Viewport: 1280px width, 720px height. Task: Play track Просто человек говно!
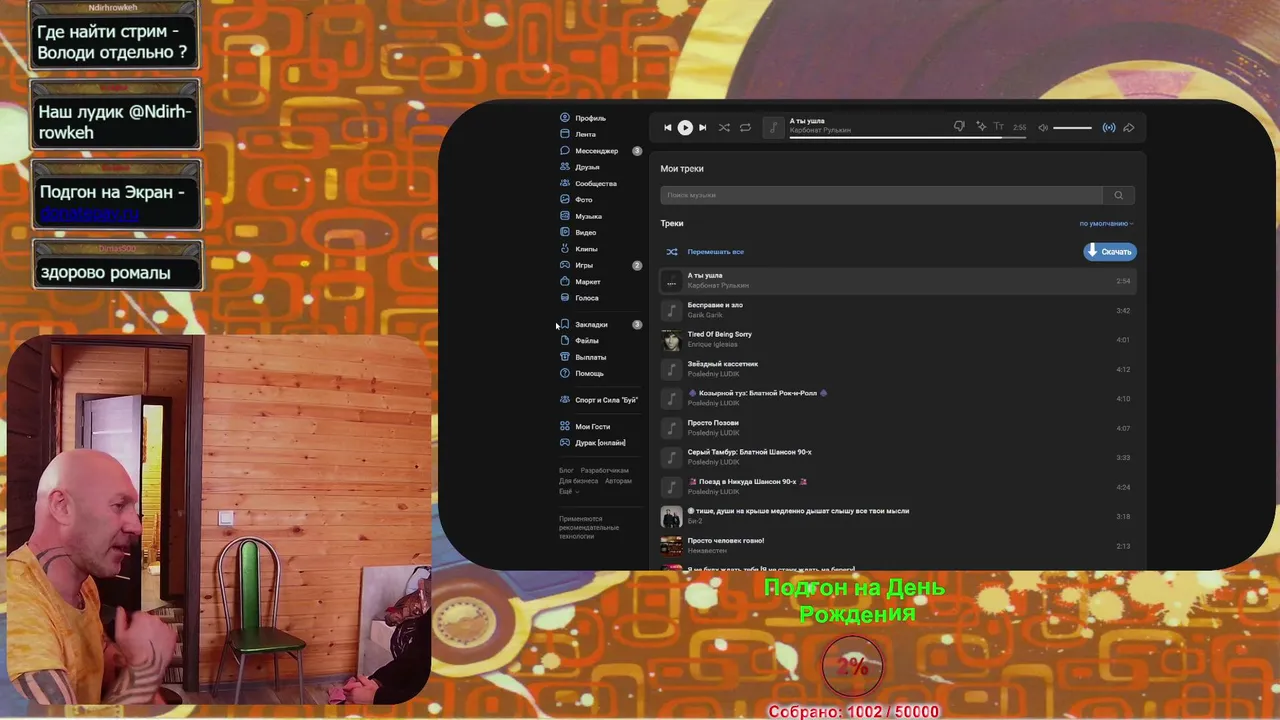pos(898,546)
